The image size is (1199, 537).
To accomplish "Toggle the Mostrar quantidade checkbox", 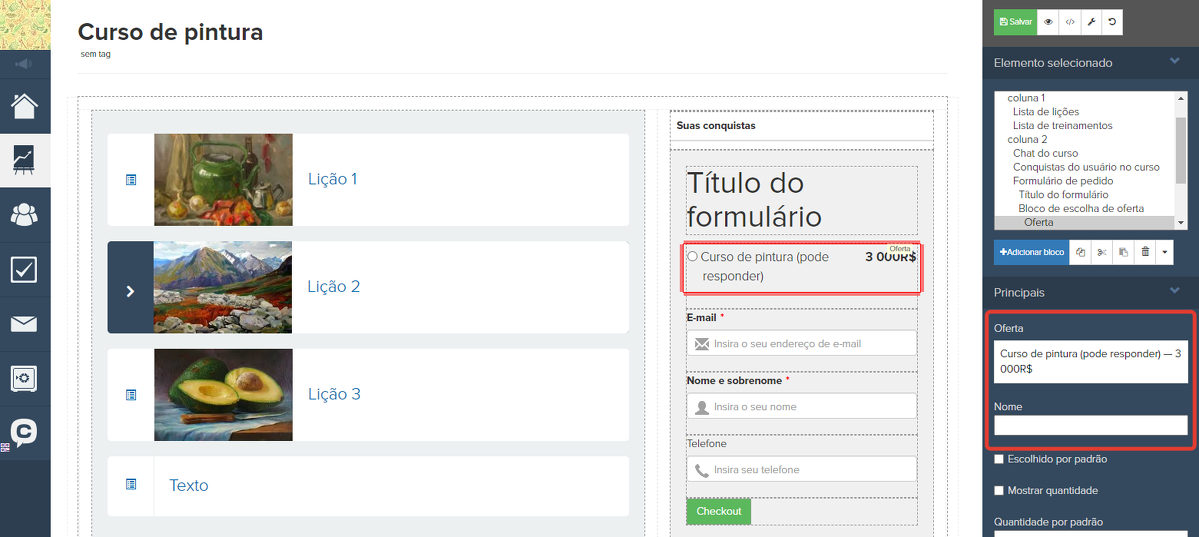I will 999,491.
